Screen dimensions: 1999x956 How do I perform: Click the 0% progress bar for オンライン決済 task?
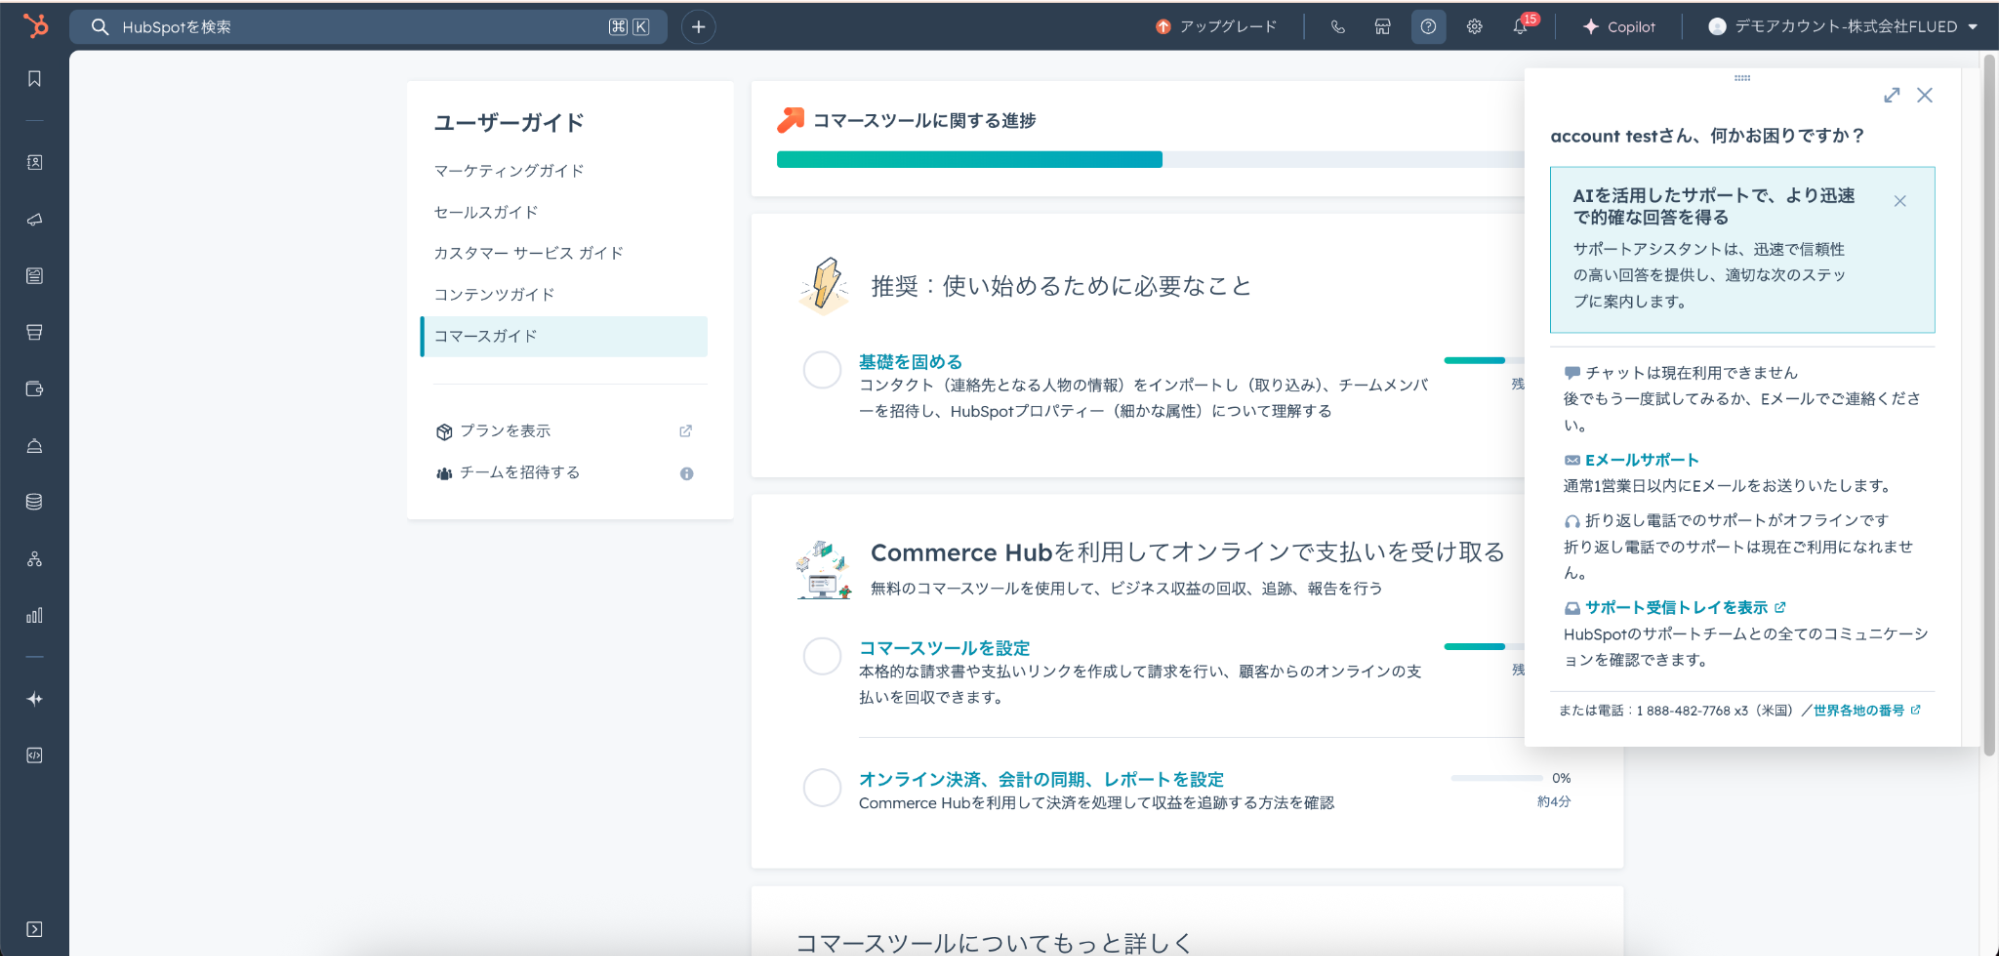coord(1497,777)
